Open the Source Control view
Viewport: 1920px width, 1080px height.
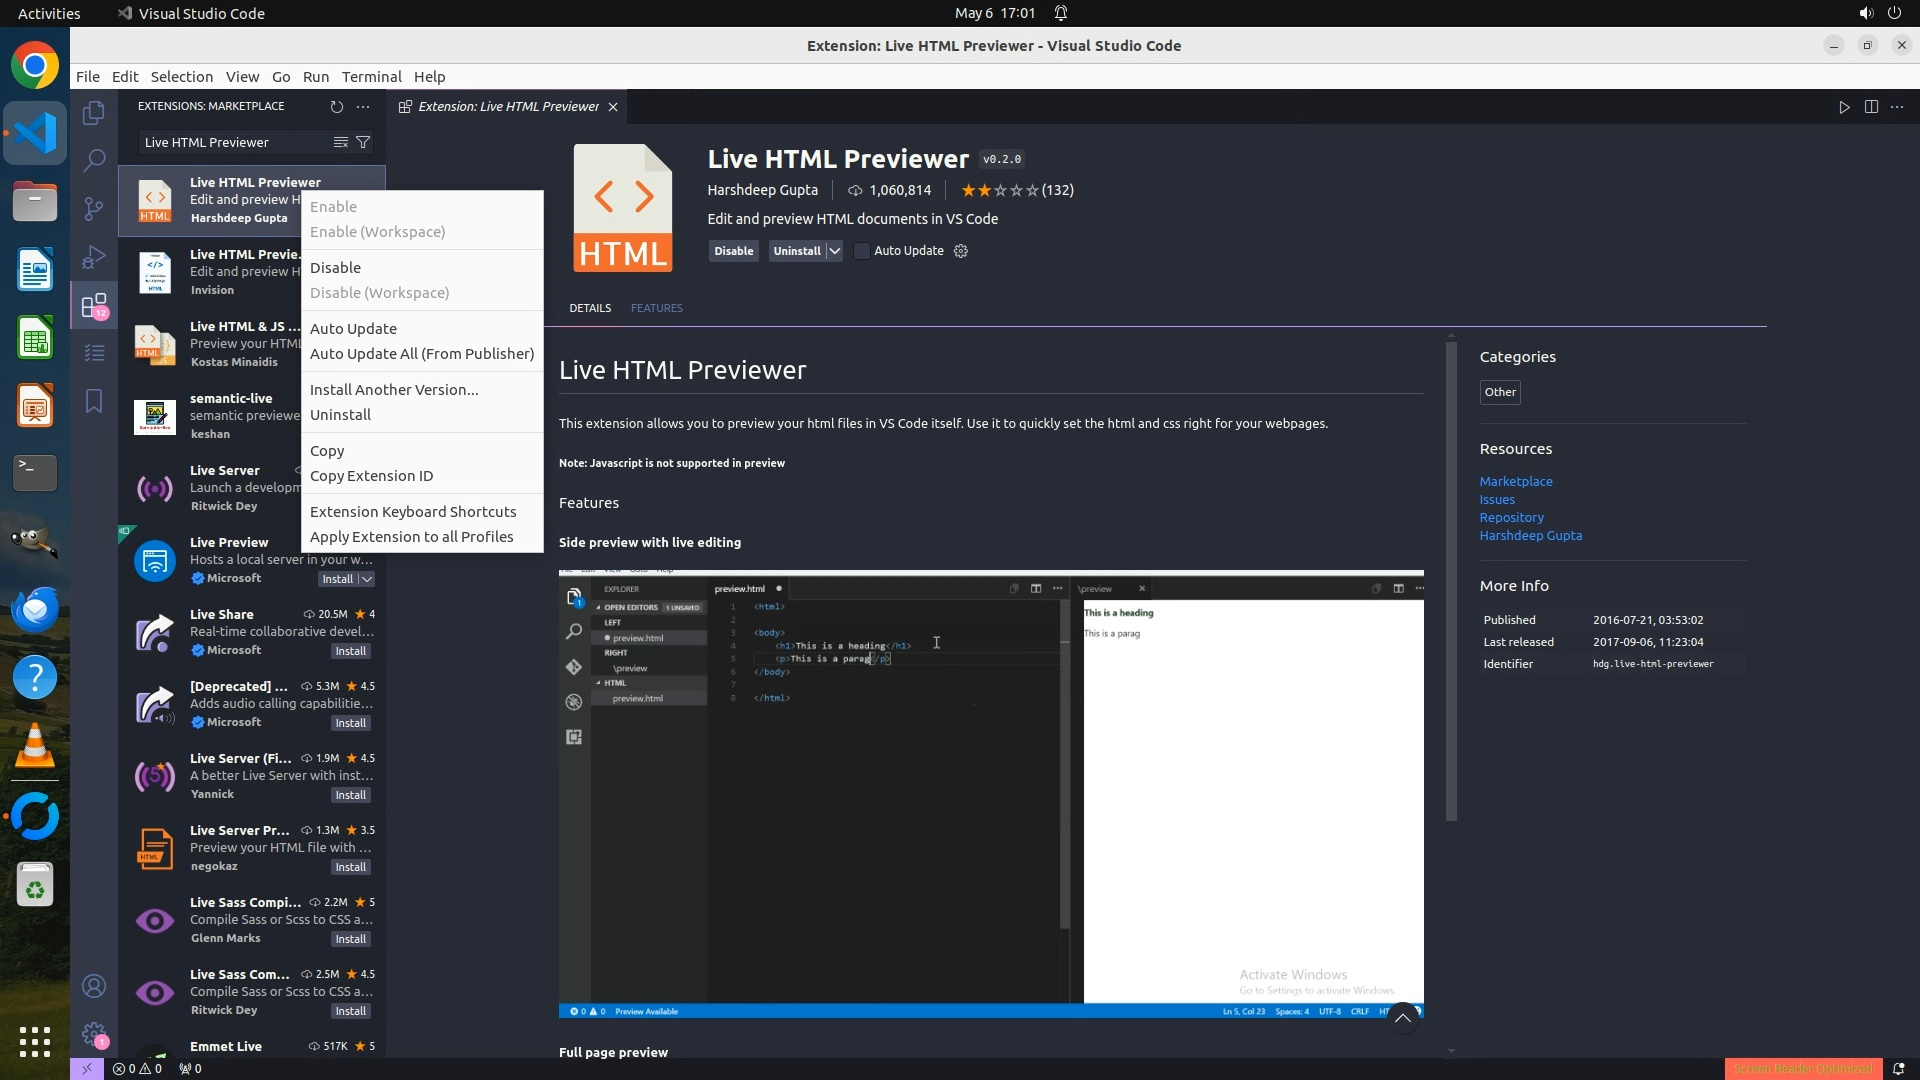tap(94, 208)
